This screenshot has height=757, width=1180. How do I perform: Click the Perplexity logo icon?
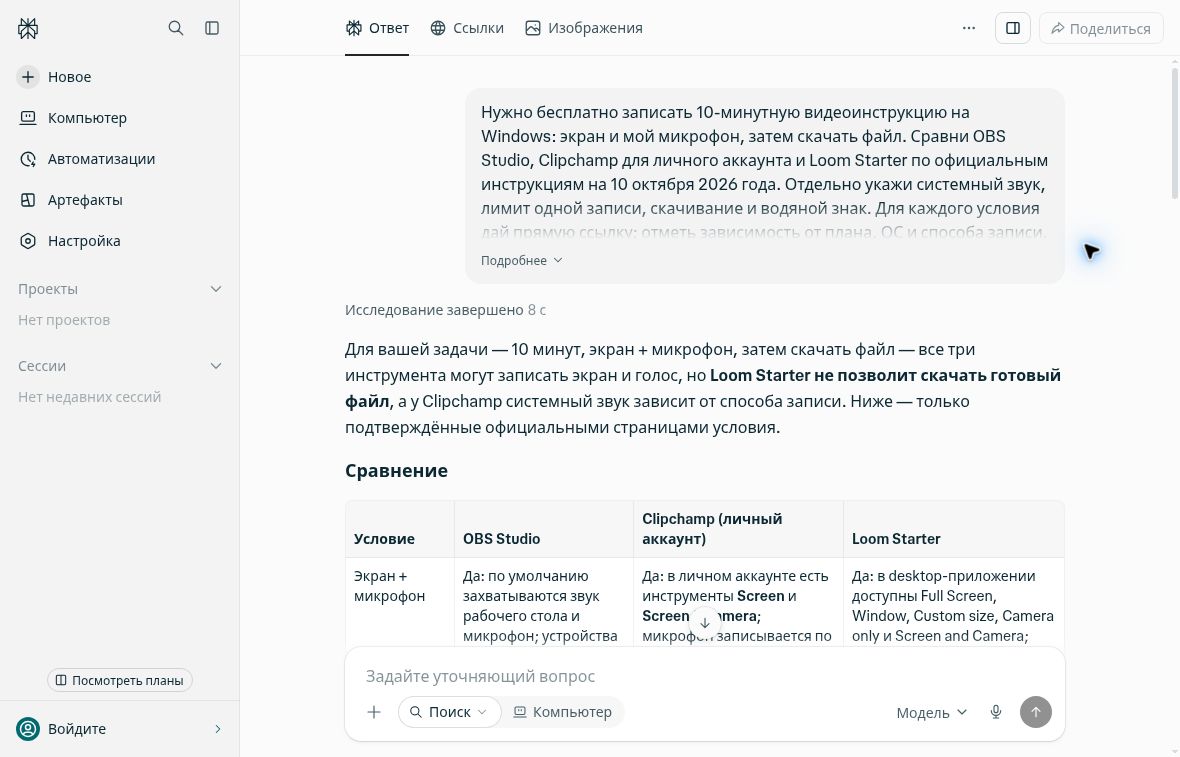(x=28, y=29)
